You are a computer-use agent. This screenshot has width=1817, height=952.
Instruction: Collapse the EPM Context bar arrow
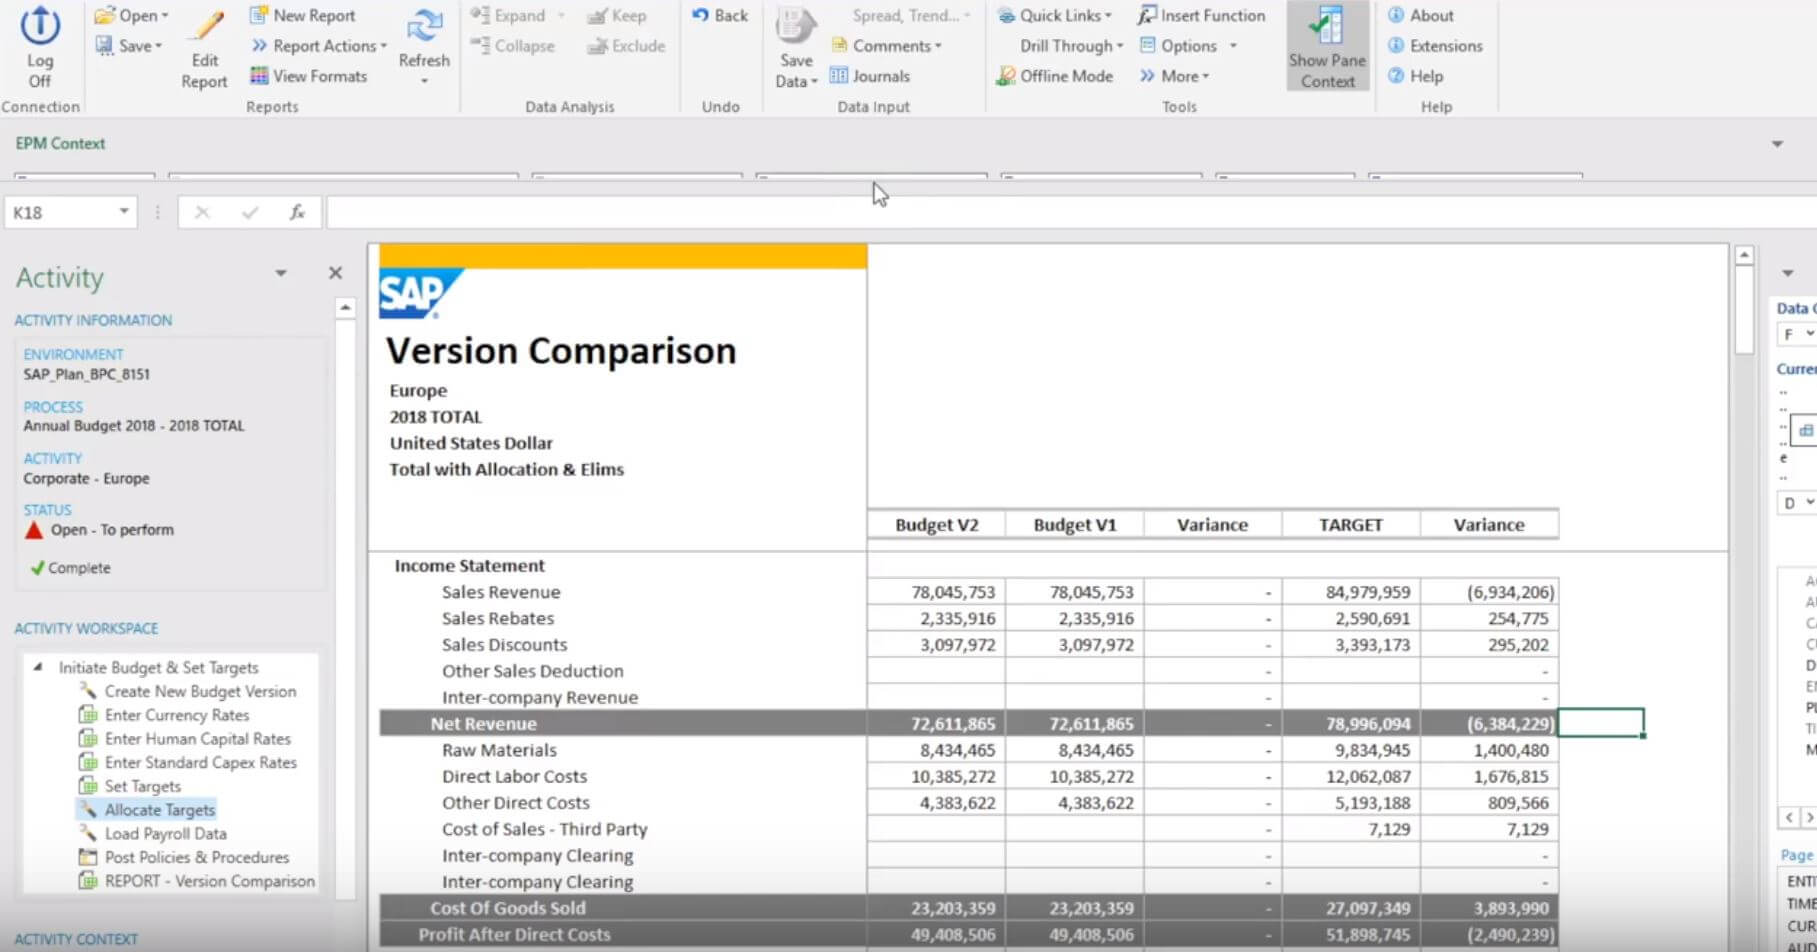[1777, 144]
